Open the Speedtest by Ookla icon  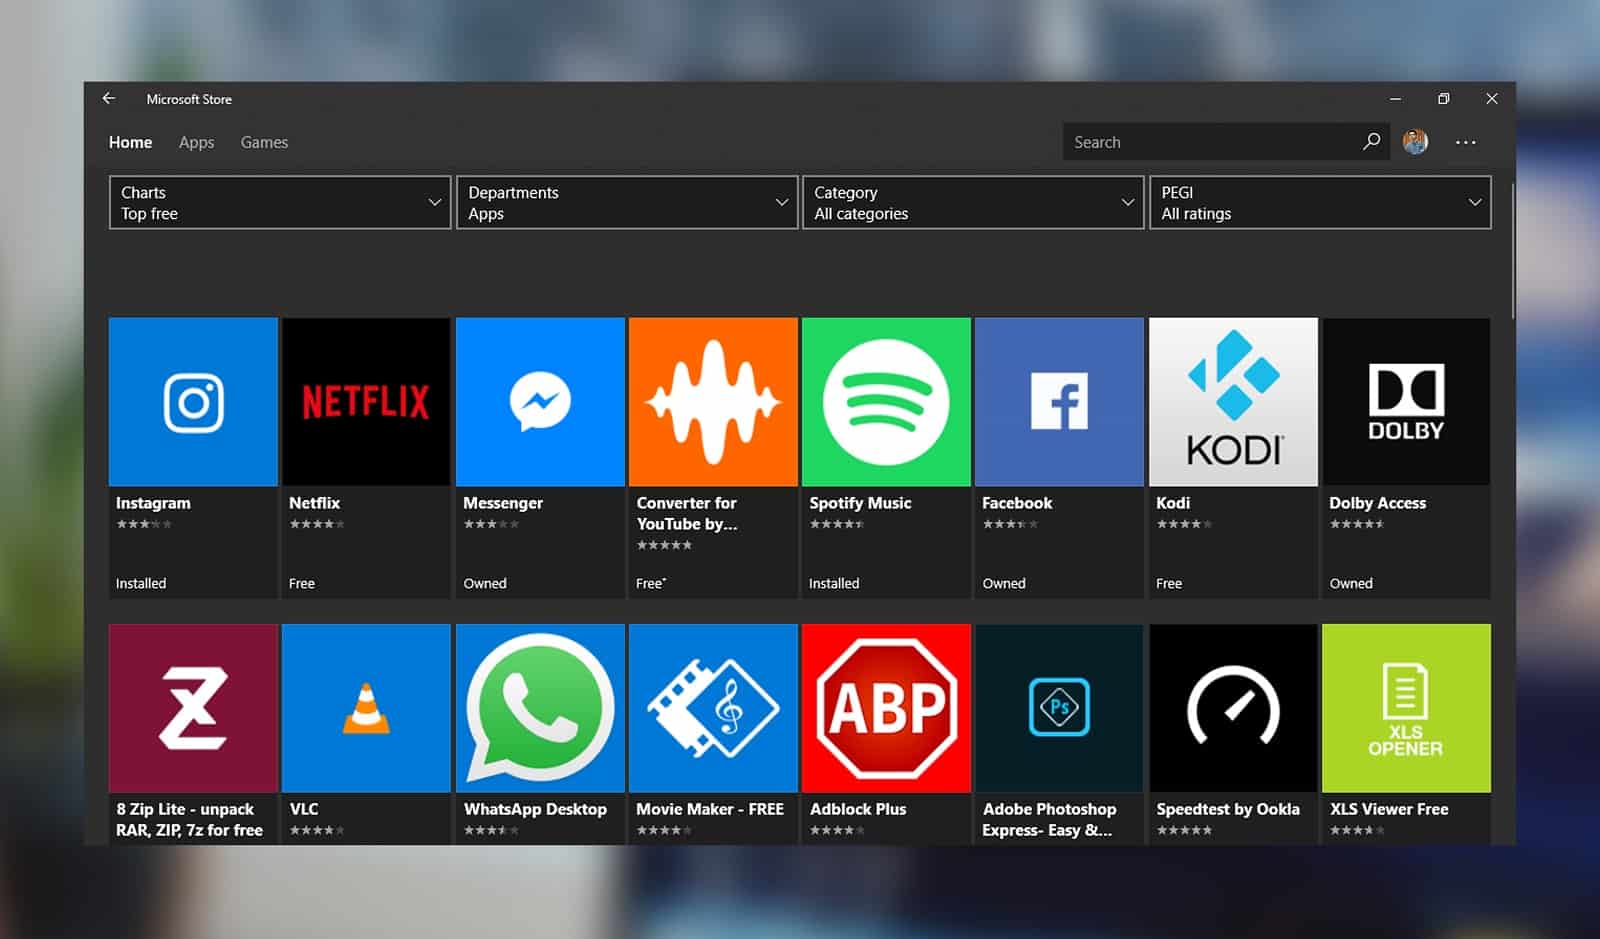point(1233,708)
